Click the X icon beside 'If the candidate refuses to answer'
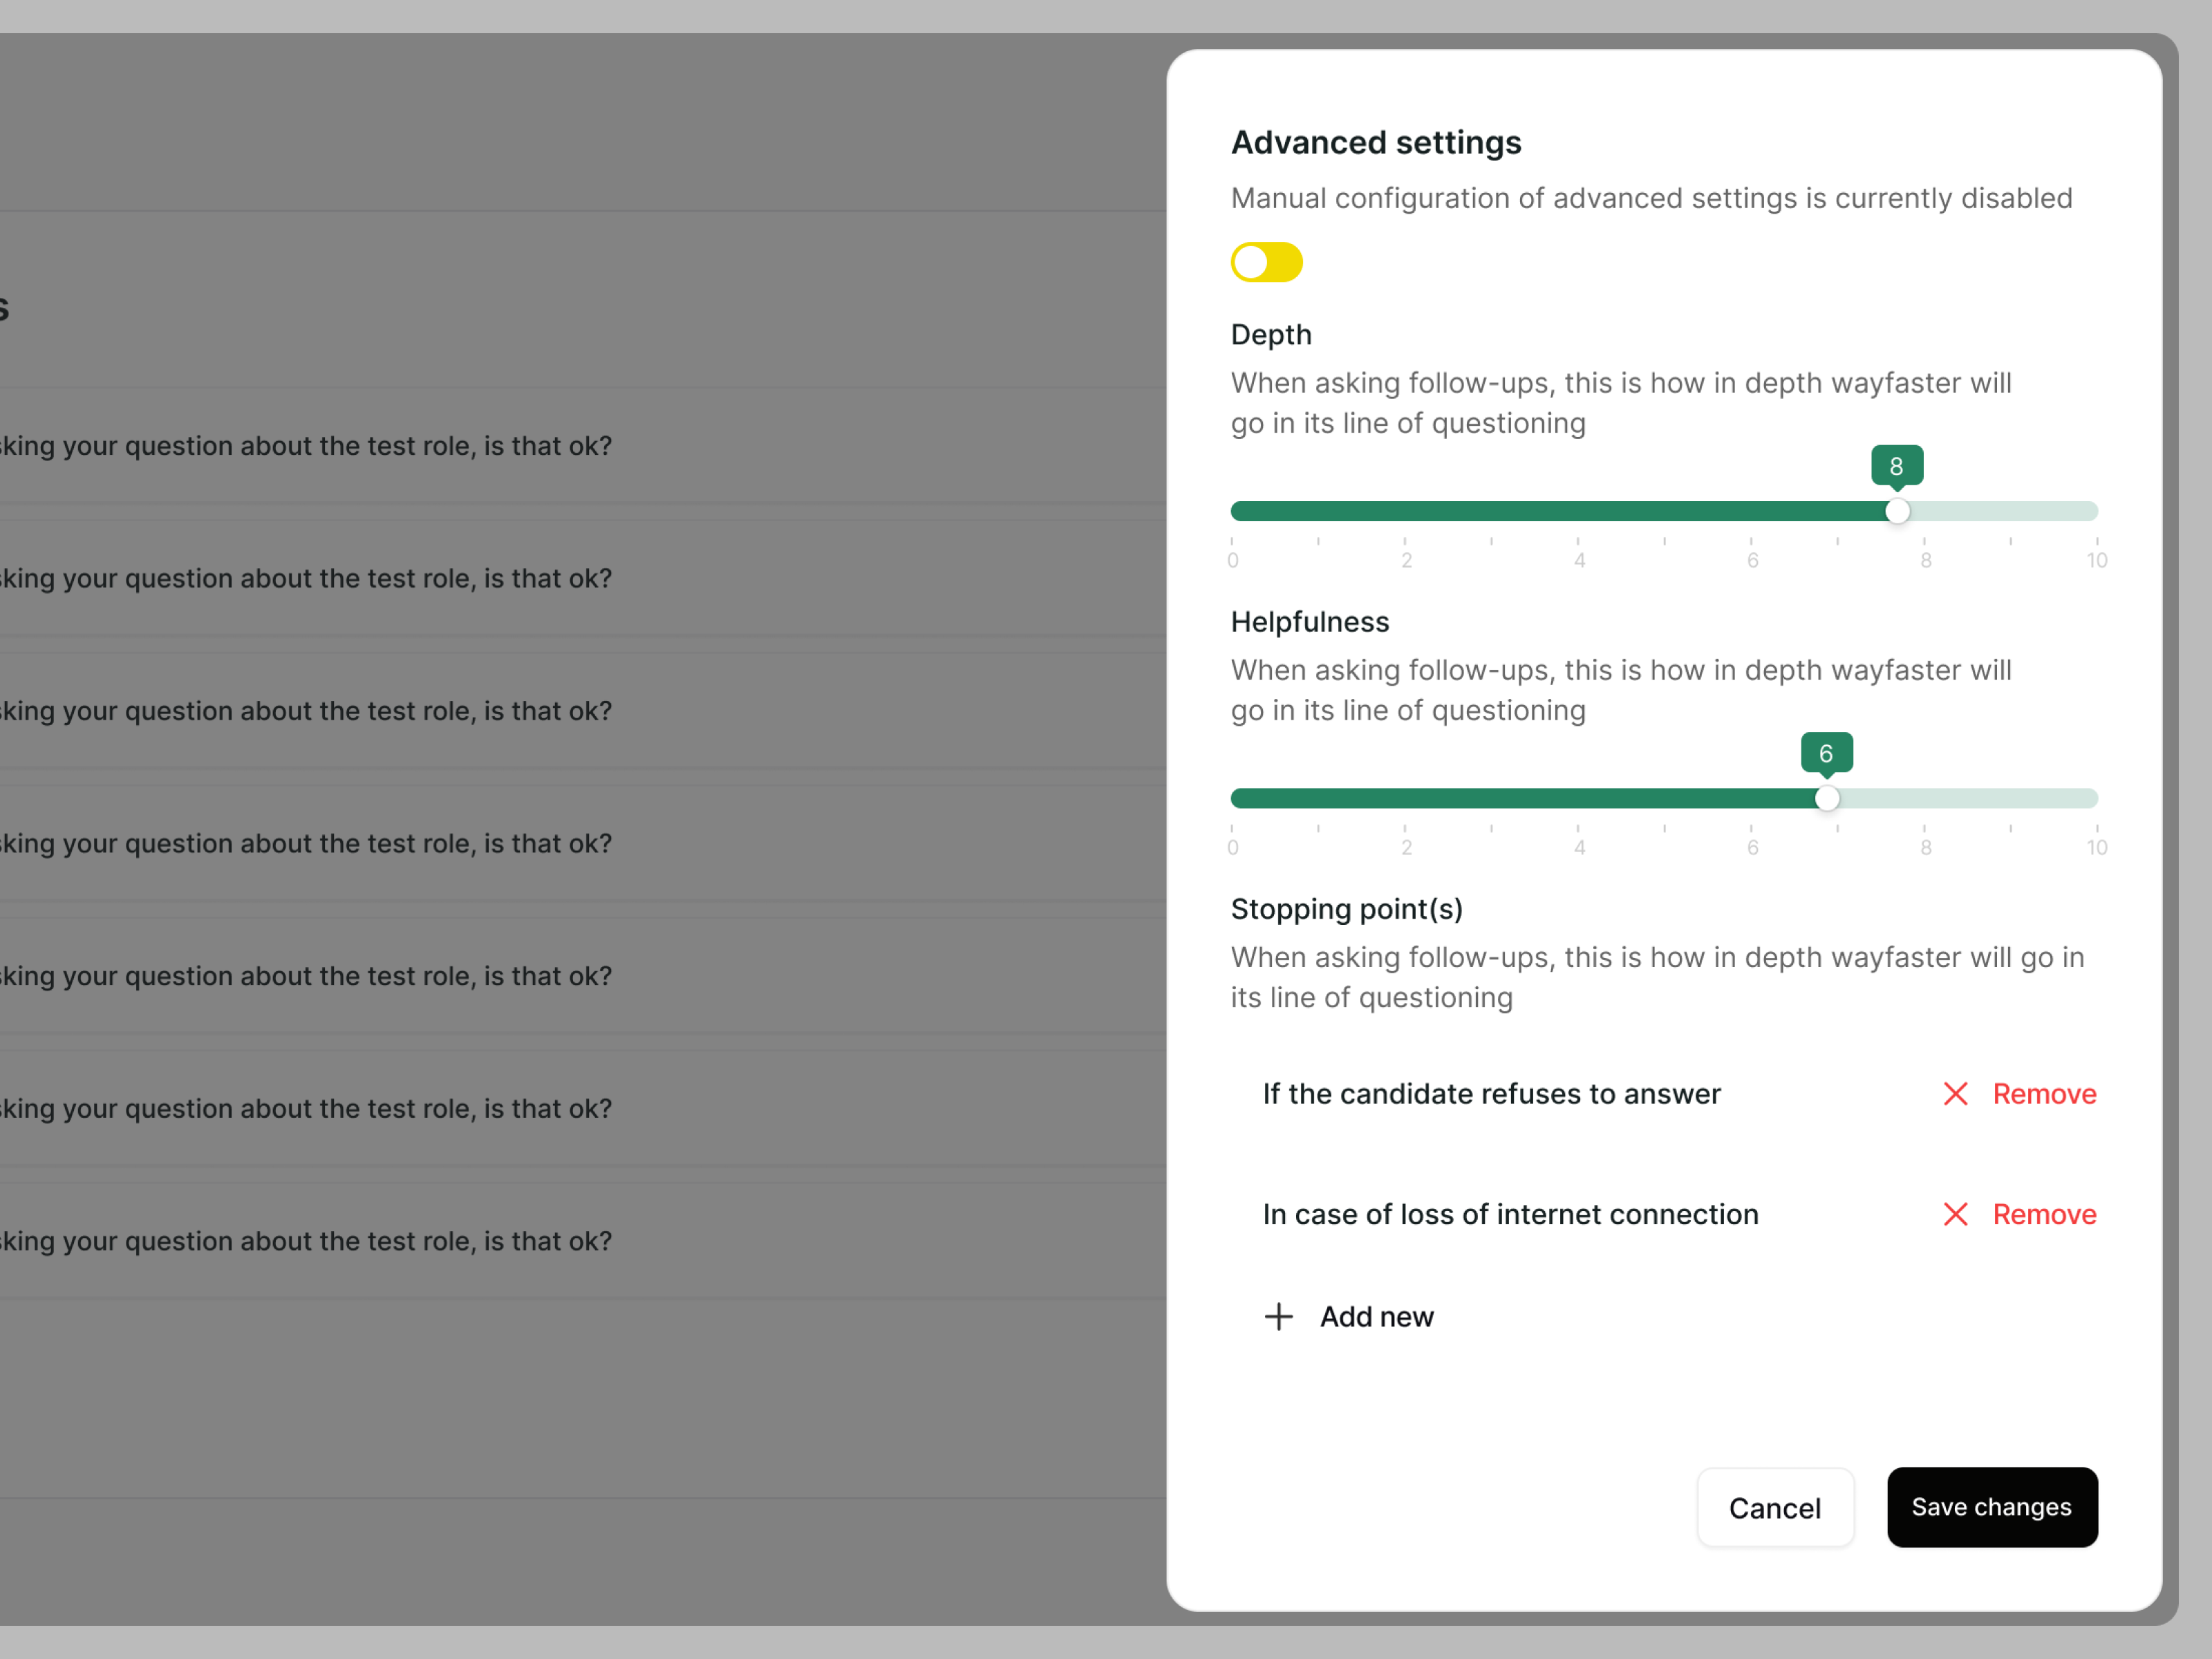Viewport: 2212px width, 1659px height. pos(1956,1093)
